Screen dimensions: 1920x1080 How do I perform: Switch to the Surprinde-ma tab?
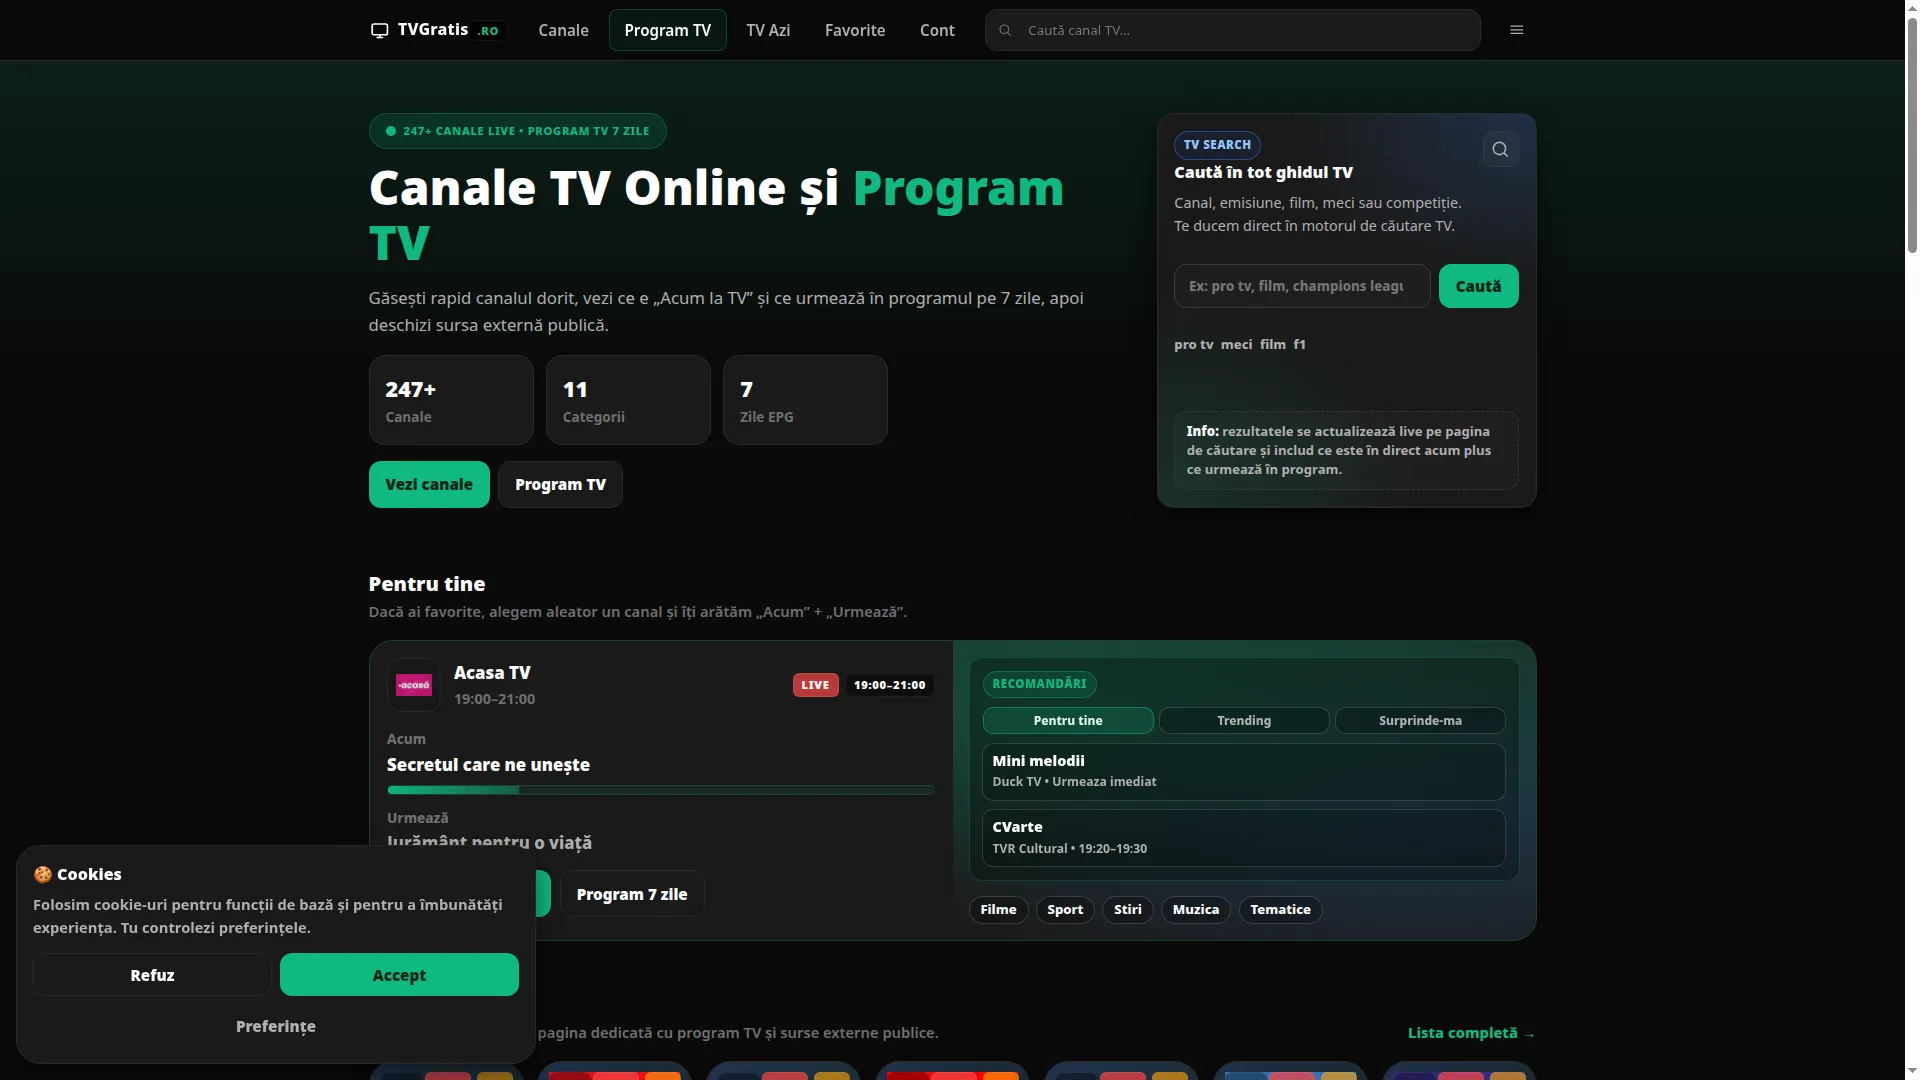1420,720
